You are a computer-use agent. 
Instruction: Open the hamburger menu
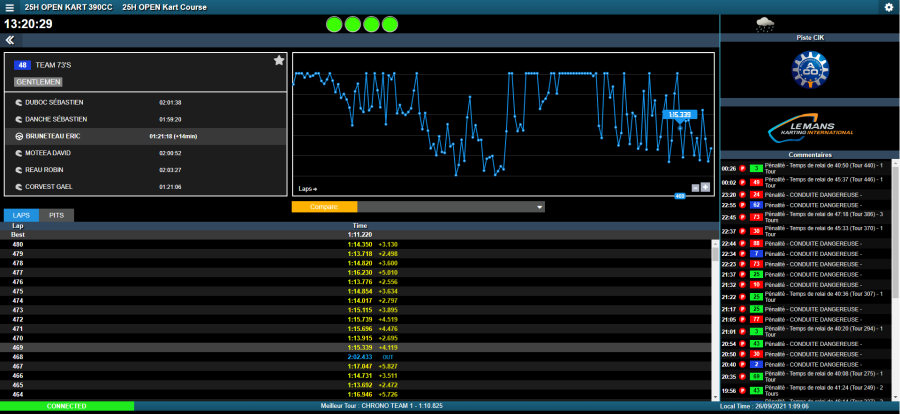click(10, 7)
